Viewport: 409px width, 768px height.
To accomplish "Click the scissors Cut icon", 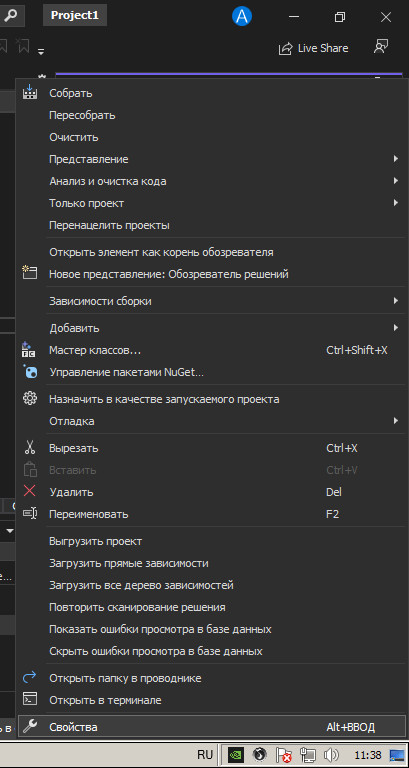I will [x=30, y=448].
